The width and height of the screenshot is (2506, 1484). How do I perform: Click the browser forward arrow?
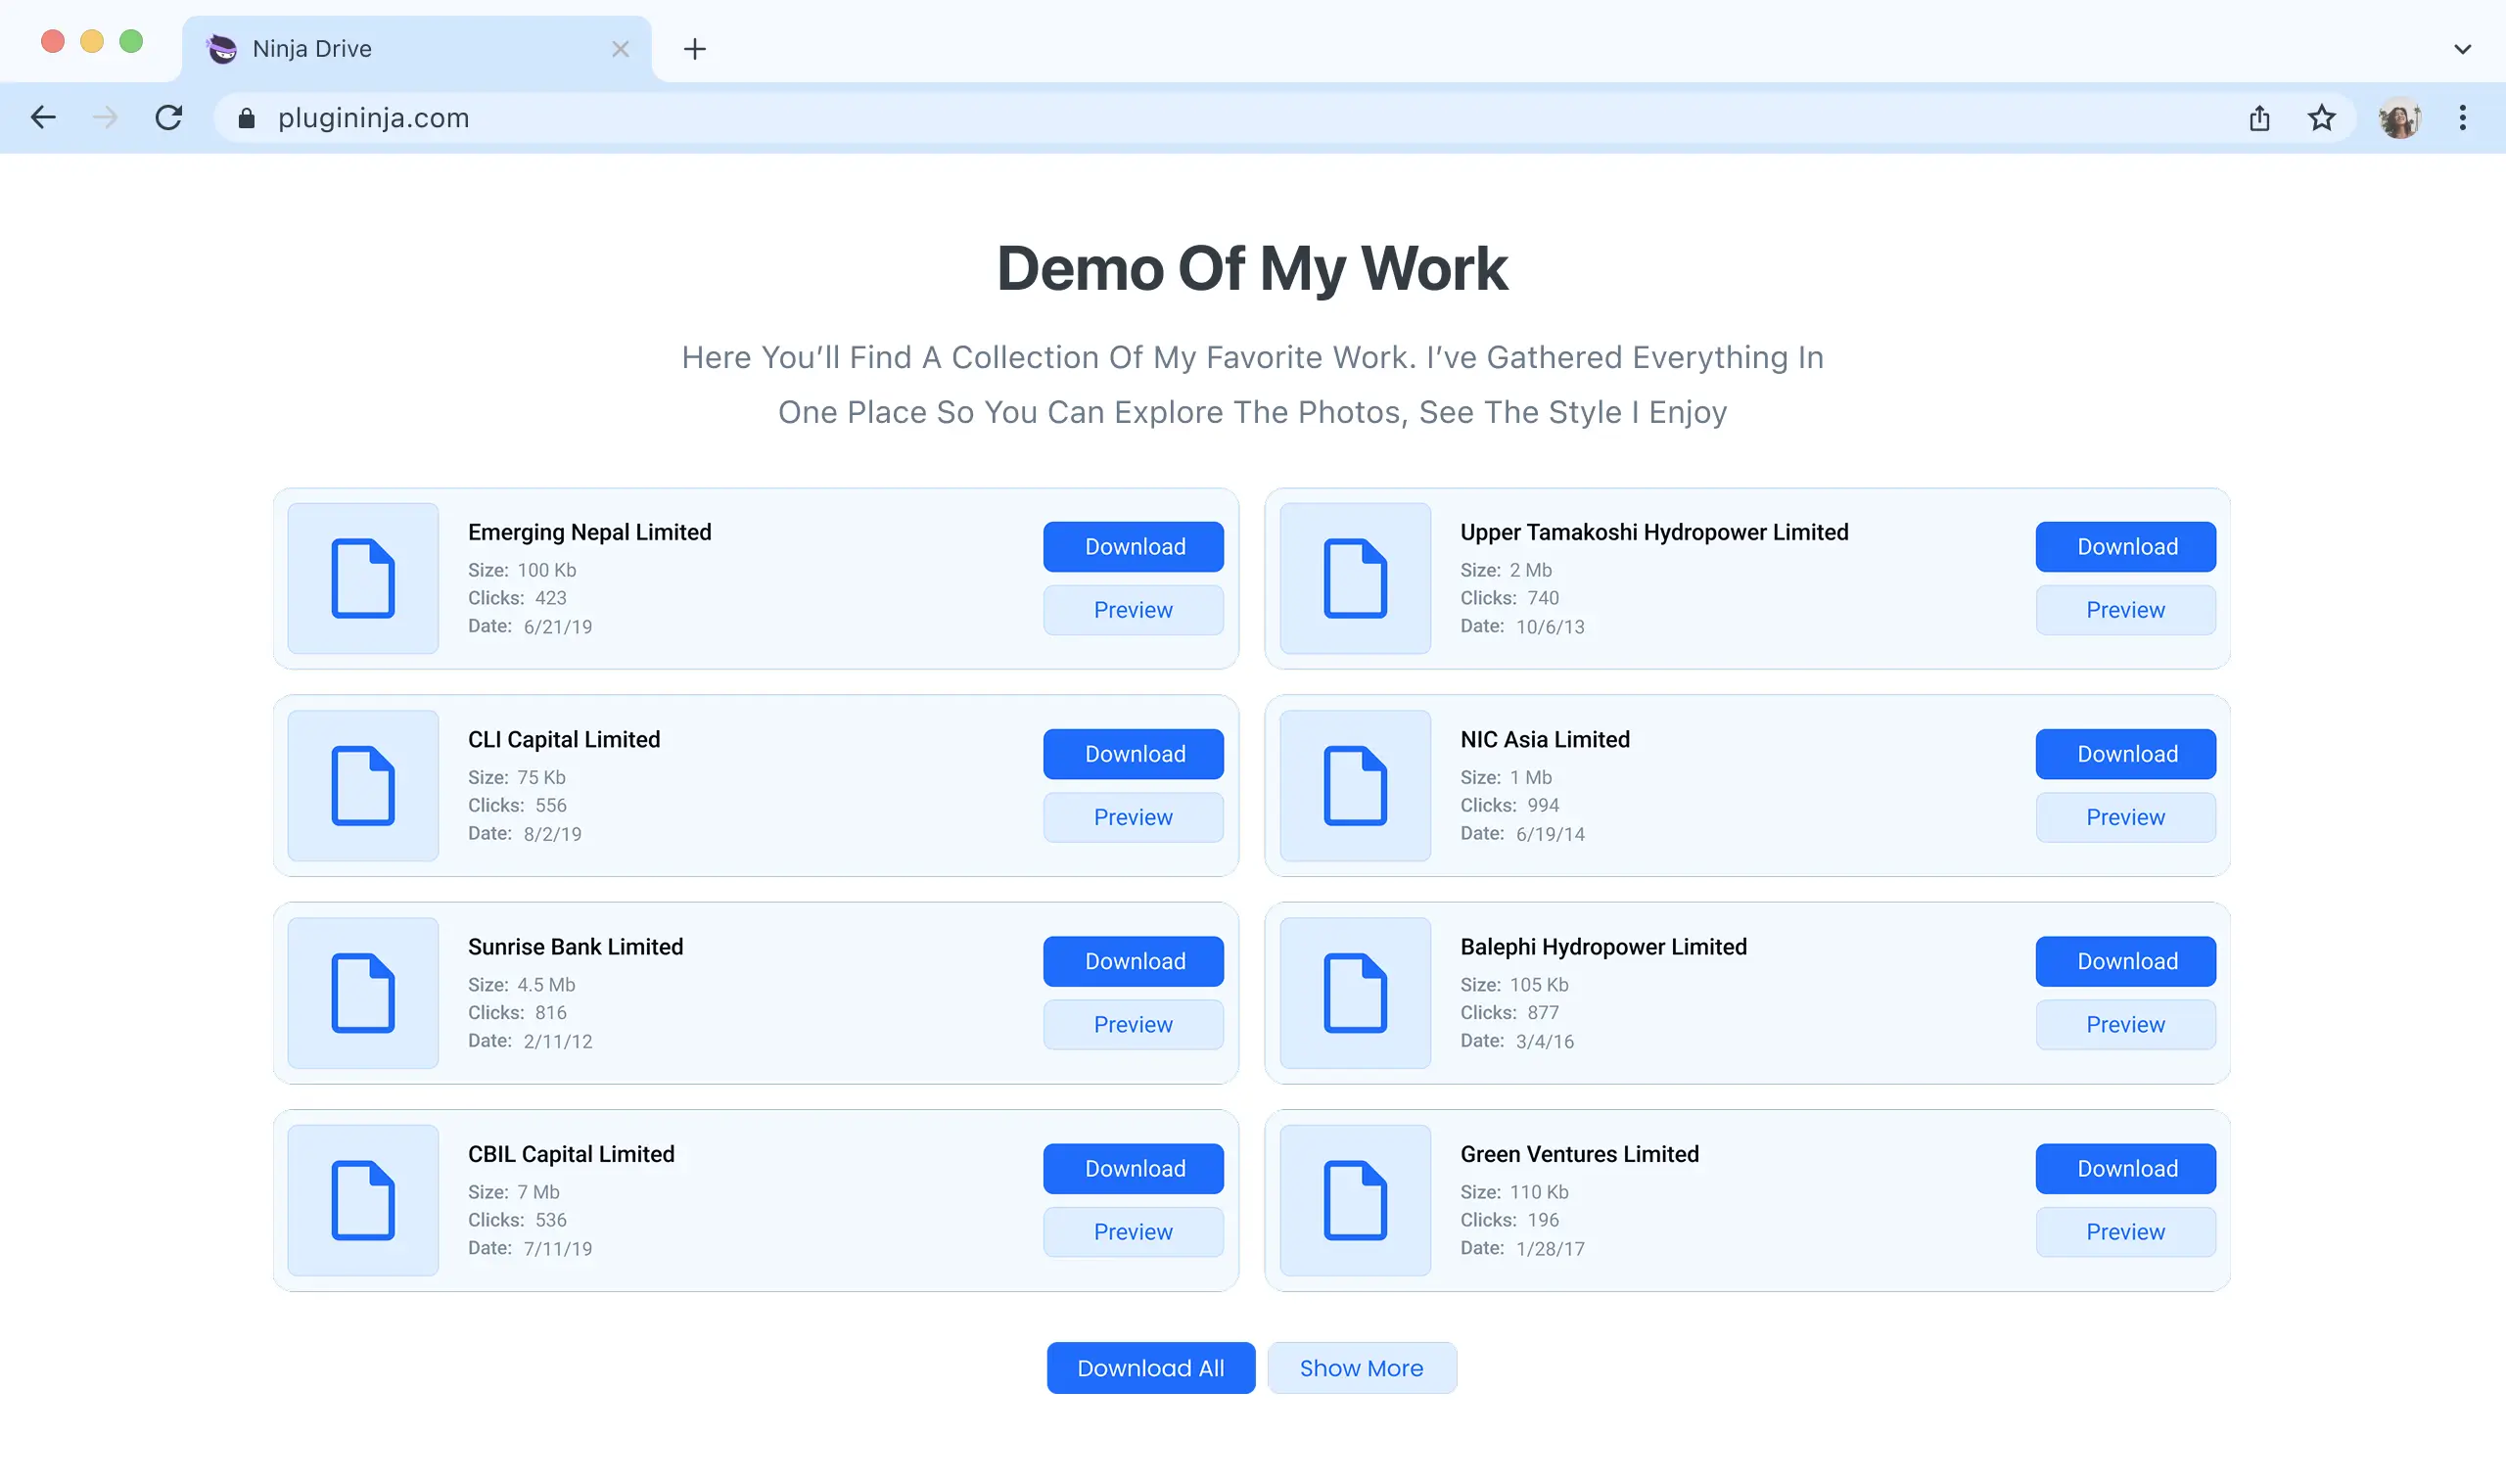[x=105, y=118]
